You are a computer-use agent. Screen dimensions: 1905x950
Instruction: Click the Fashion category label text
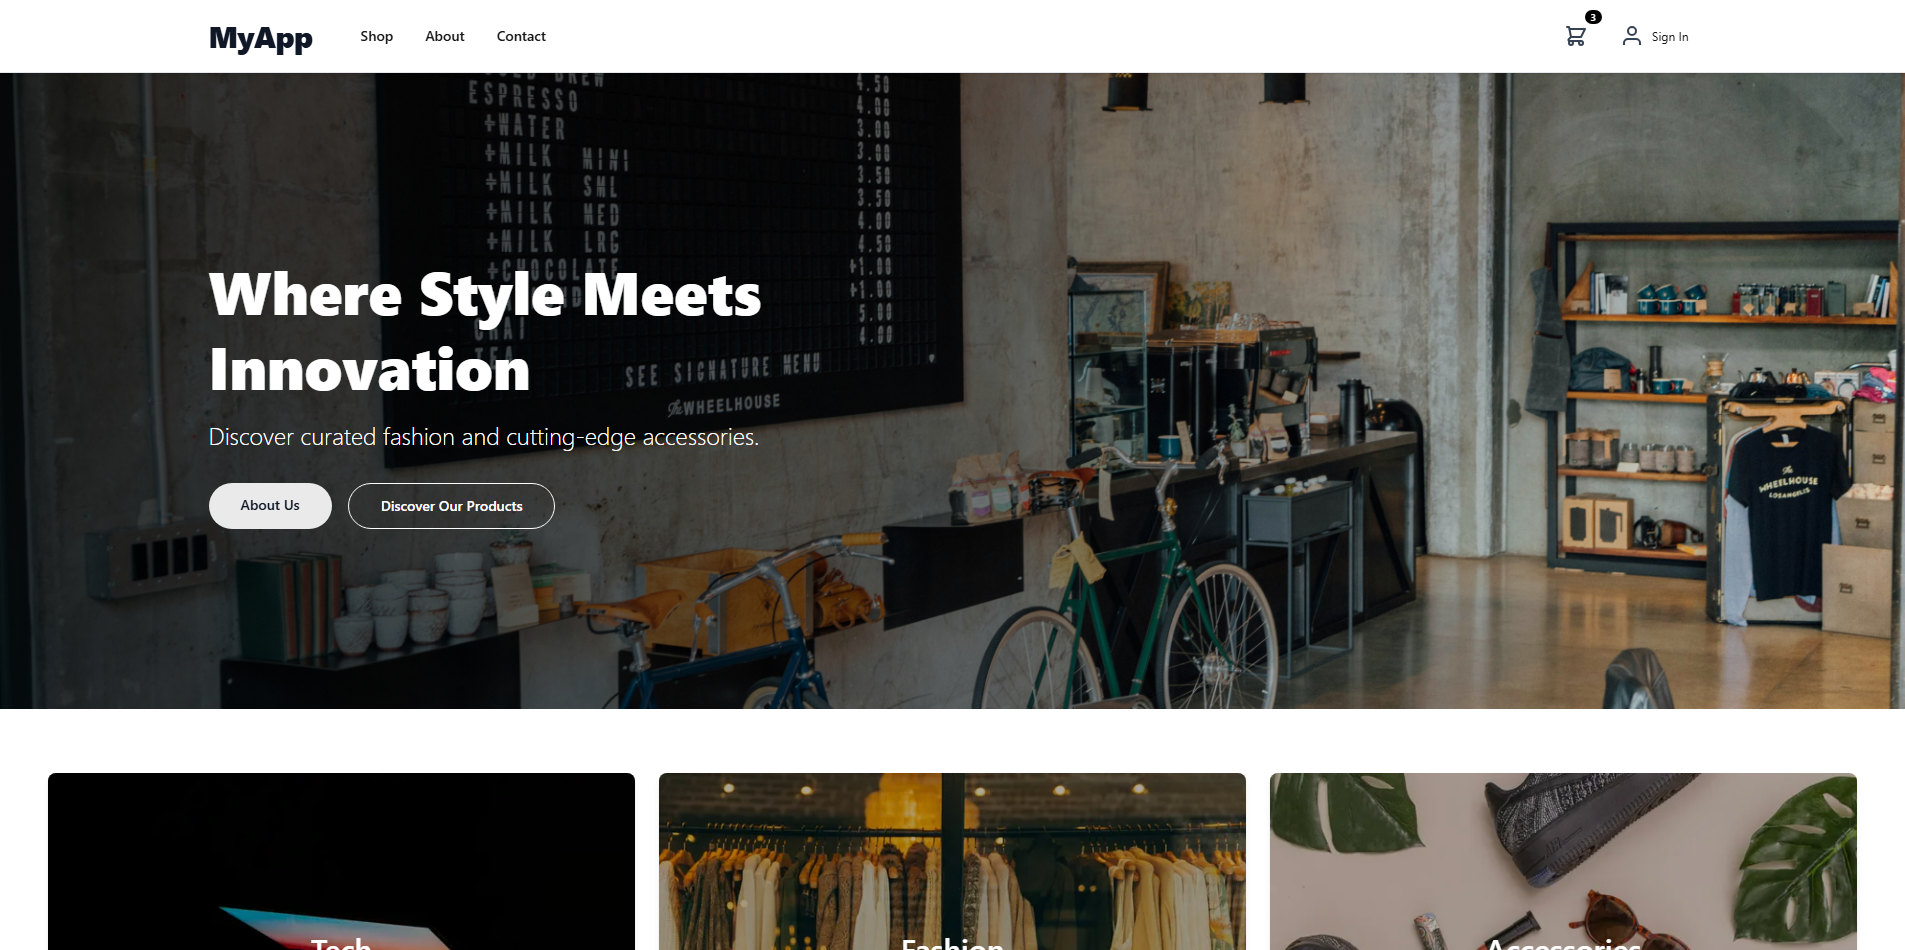click(952, 943)
